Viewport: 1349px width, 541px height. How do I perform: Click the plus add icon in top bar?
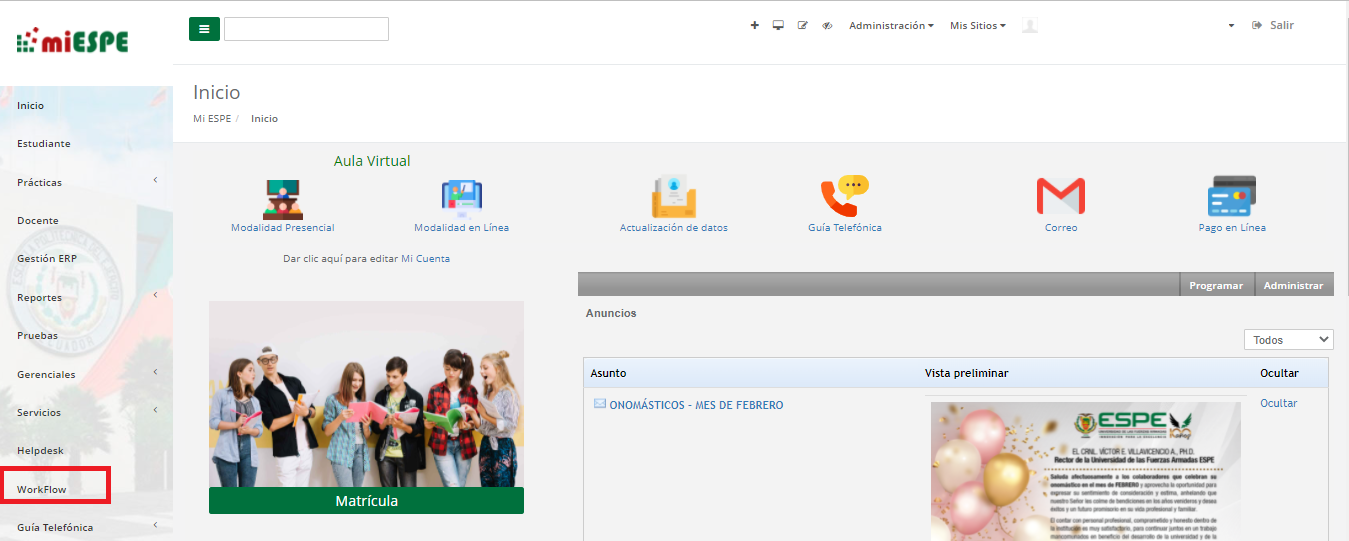click(755, 26)
